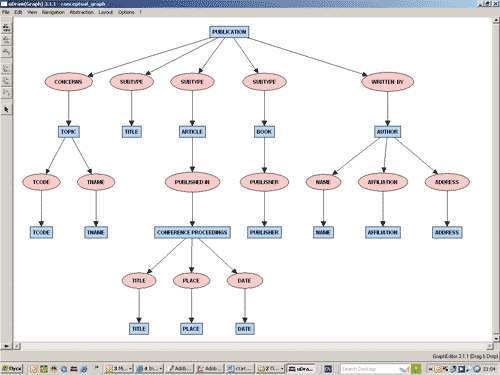Click the middle icon of the second toolbar group
The height and width of the screenshot is (375, 500).
click(6, 81)
